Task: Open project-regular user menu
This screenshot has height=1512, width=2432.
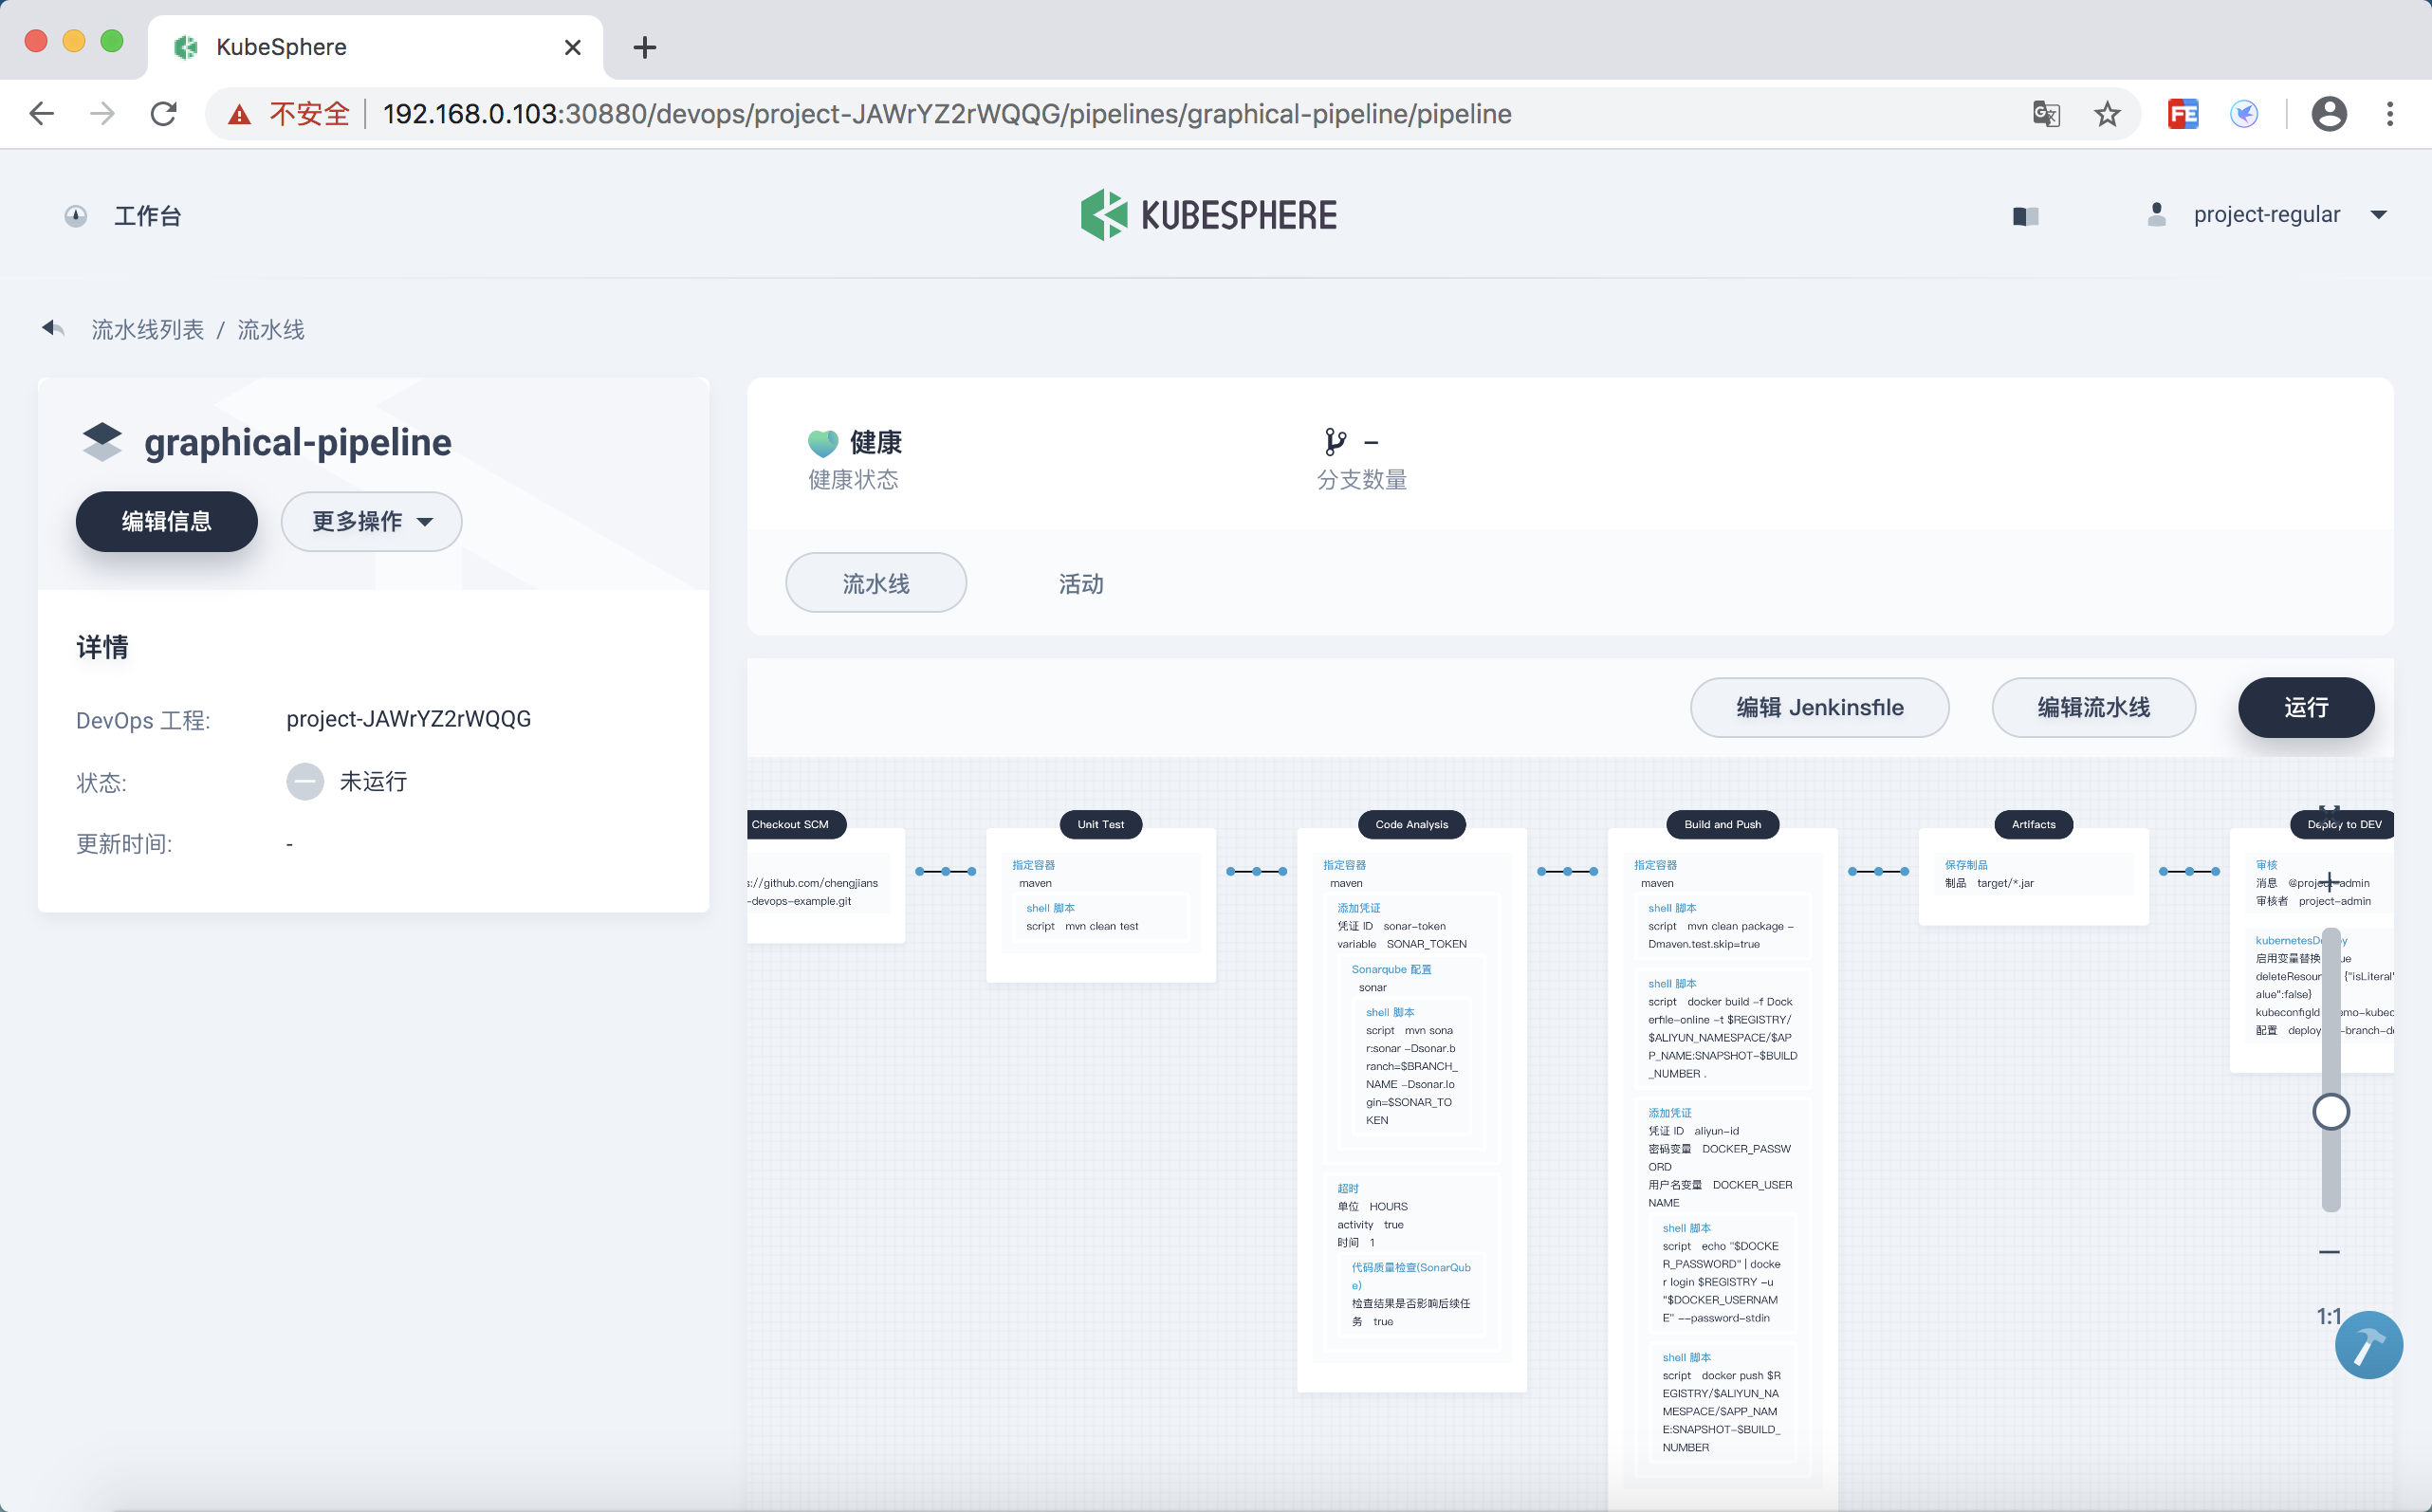Action: point(2267,215)
